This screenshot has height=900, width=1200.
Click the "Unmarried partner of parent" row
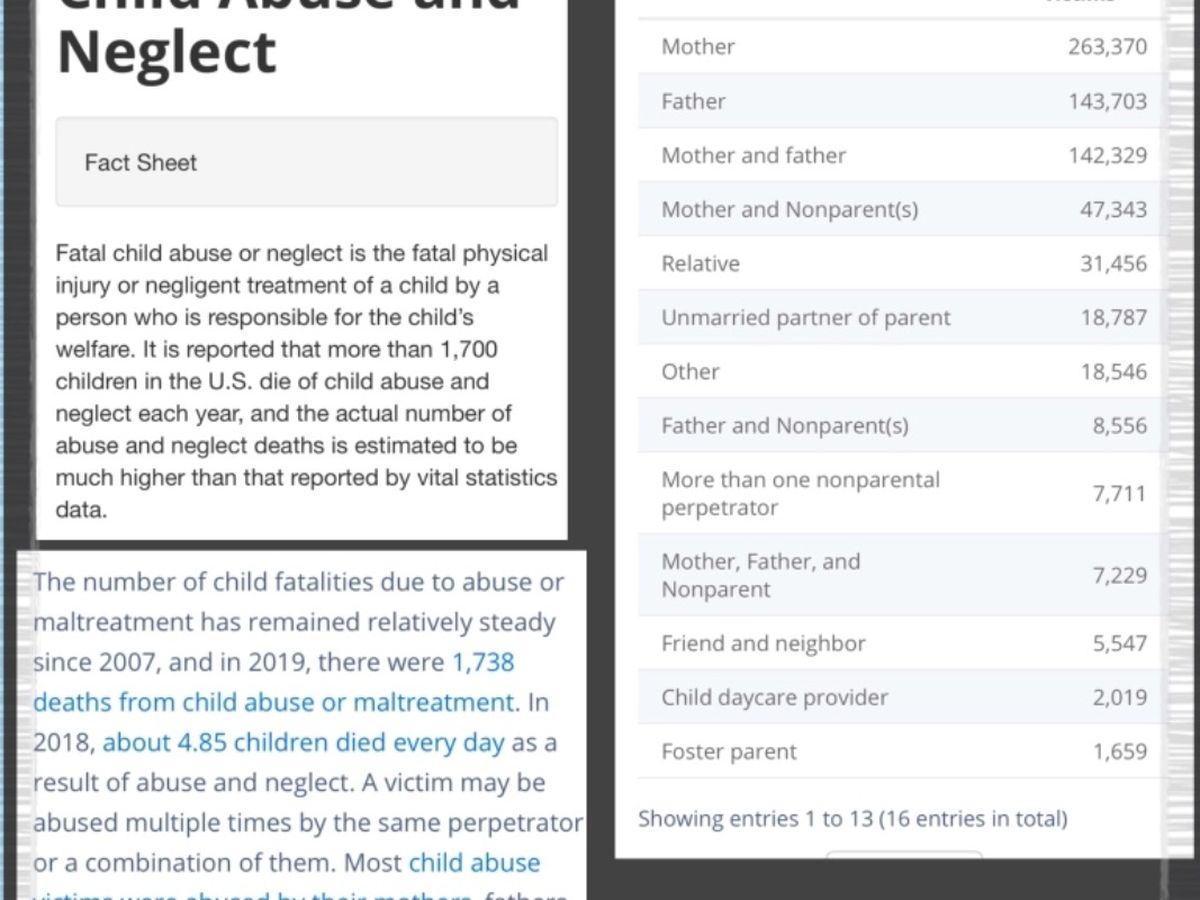[898, 317]
